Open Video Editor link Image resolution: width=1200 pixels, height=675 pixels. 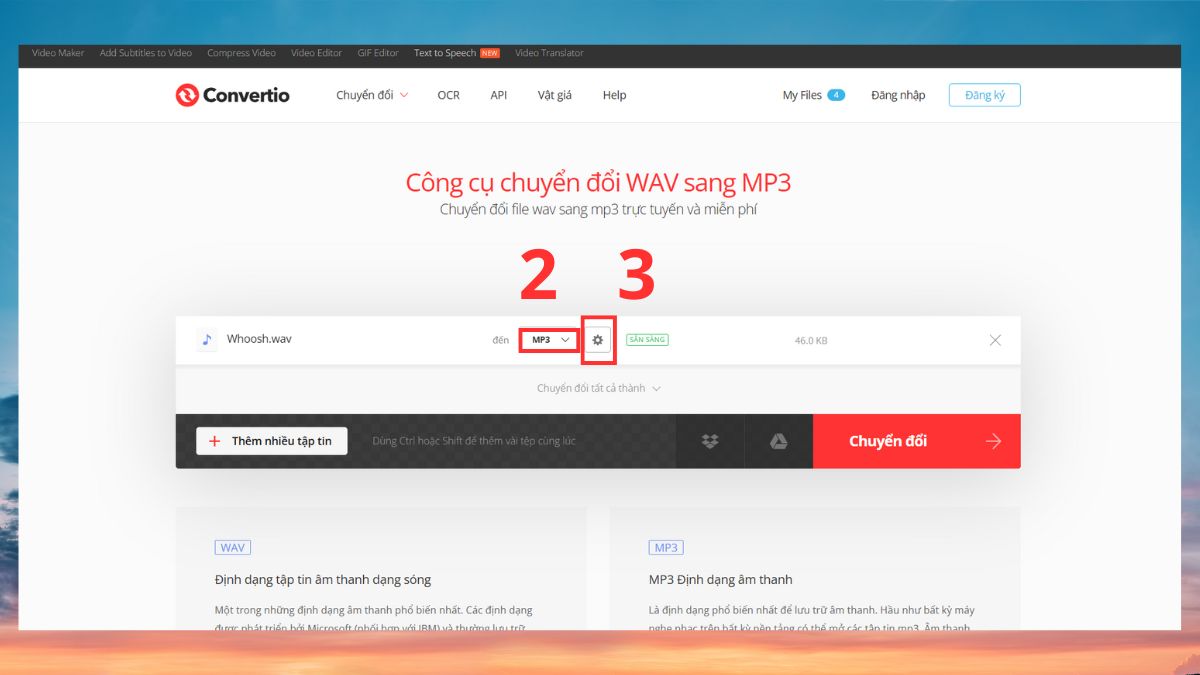tap(316, 53)
